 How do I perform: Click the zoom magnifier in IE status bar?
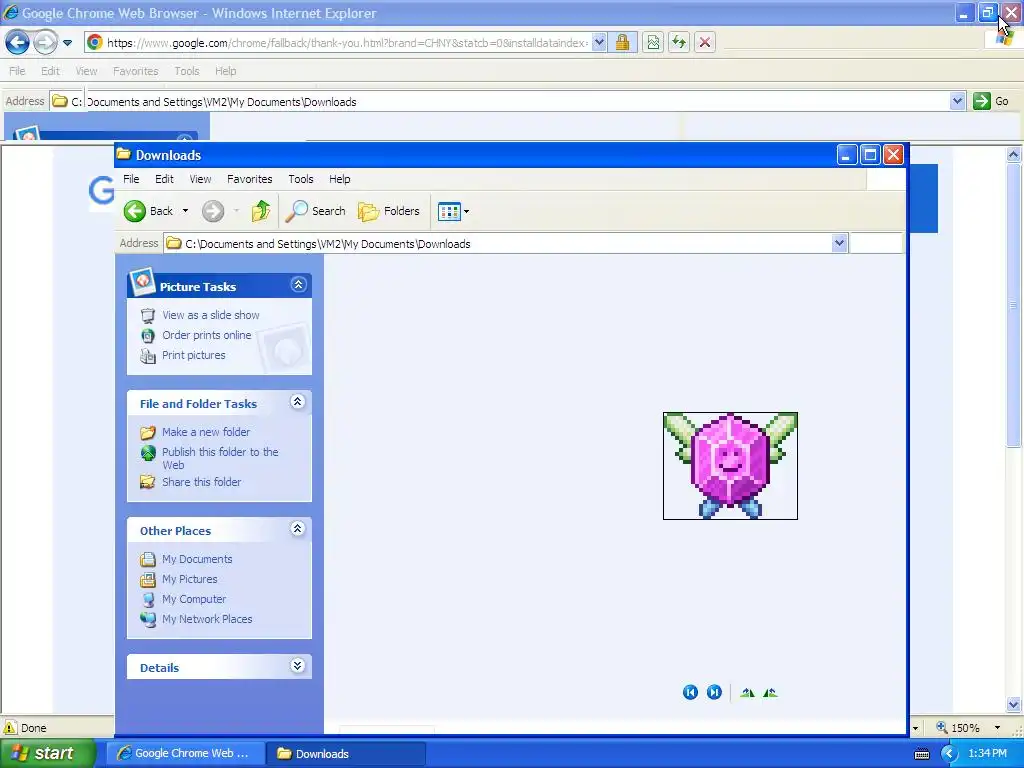(x=942, y=727)
